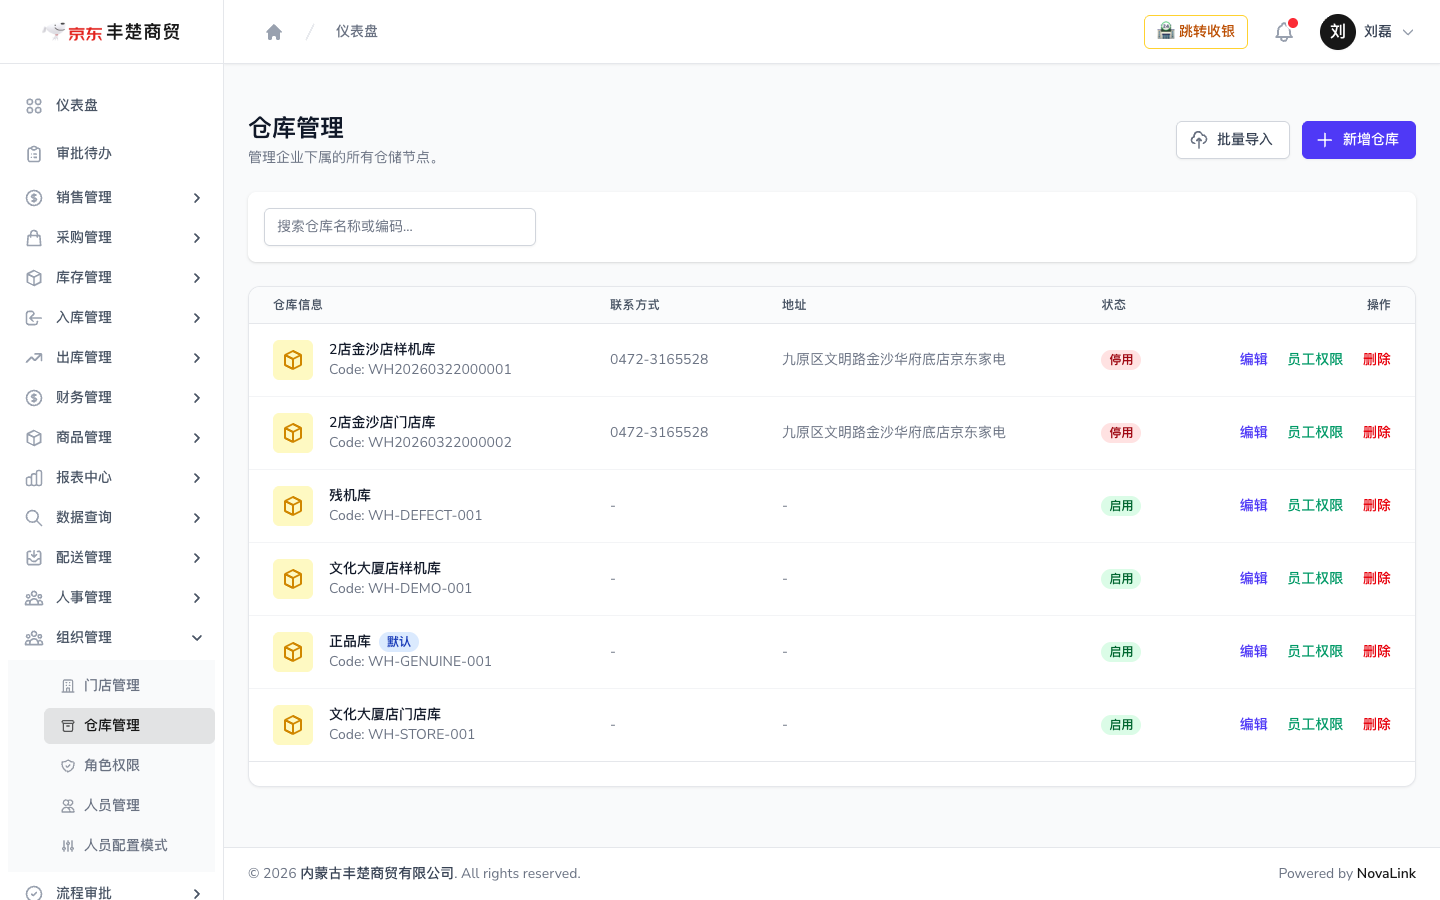
Task: Click the 入库管理 sidebar icon
Action: tap(34, 318)
